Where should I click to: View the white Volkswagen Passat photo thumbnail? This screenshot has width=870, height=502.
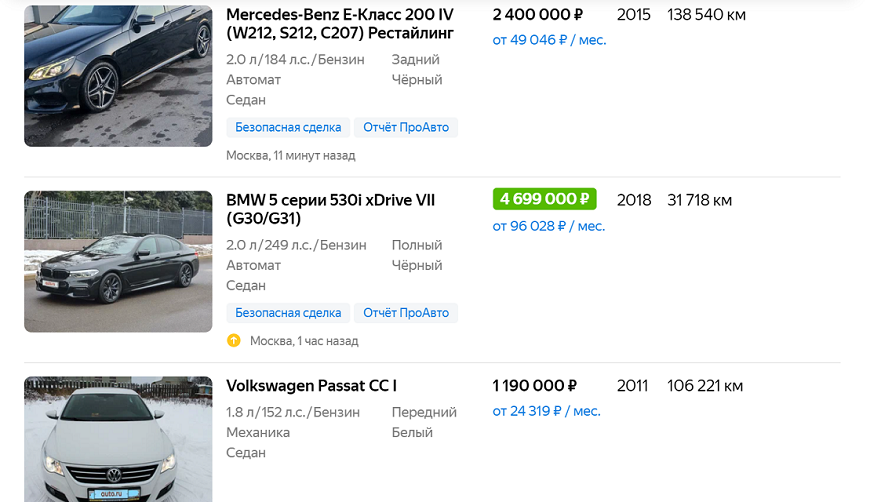[118, 440]
